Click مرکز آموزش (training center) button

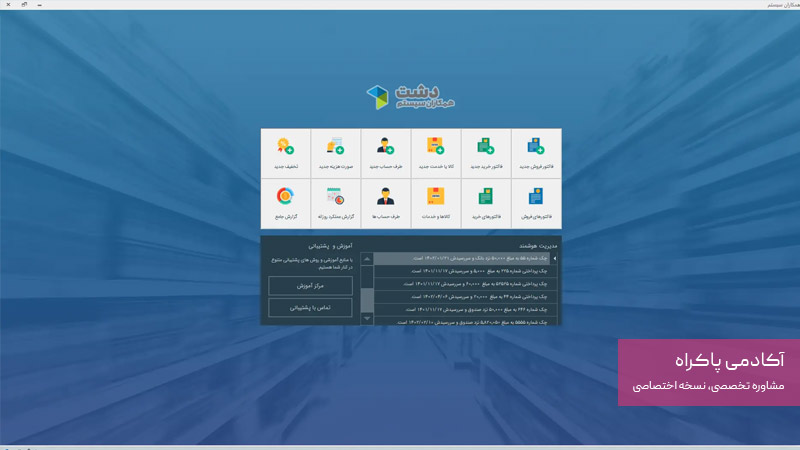[x=310, y=286]
